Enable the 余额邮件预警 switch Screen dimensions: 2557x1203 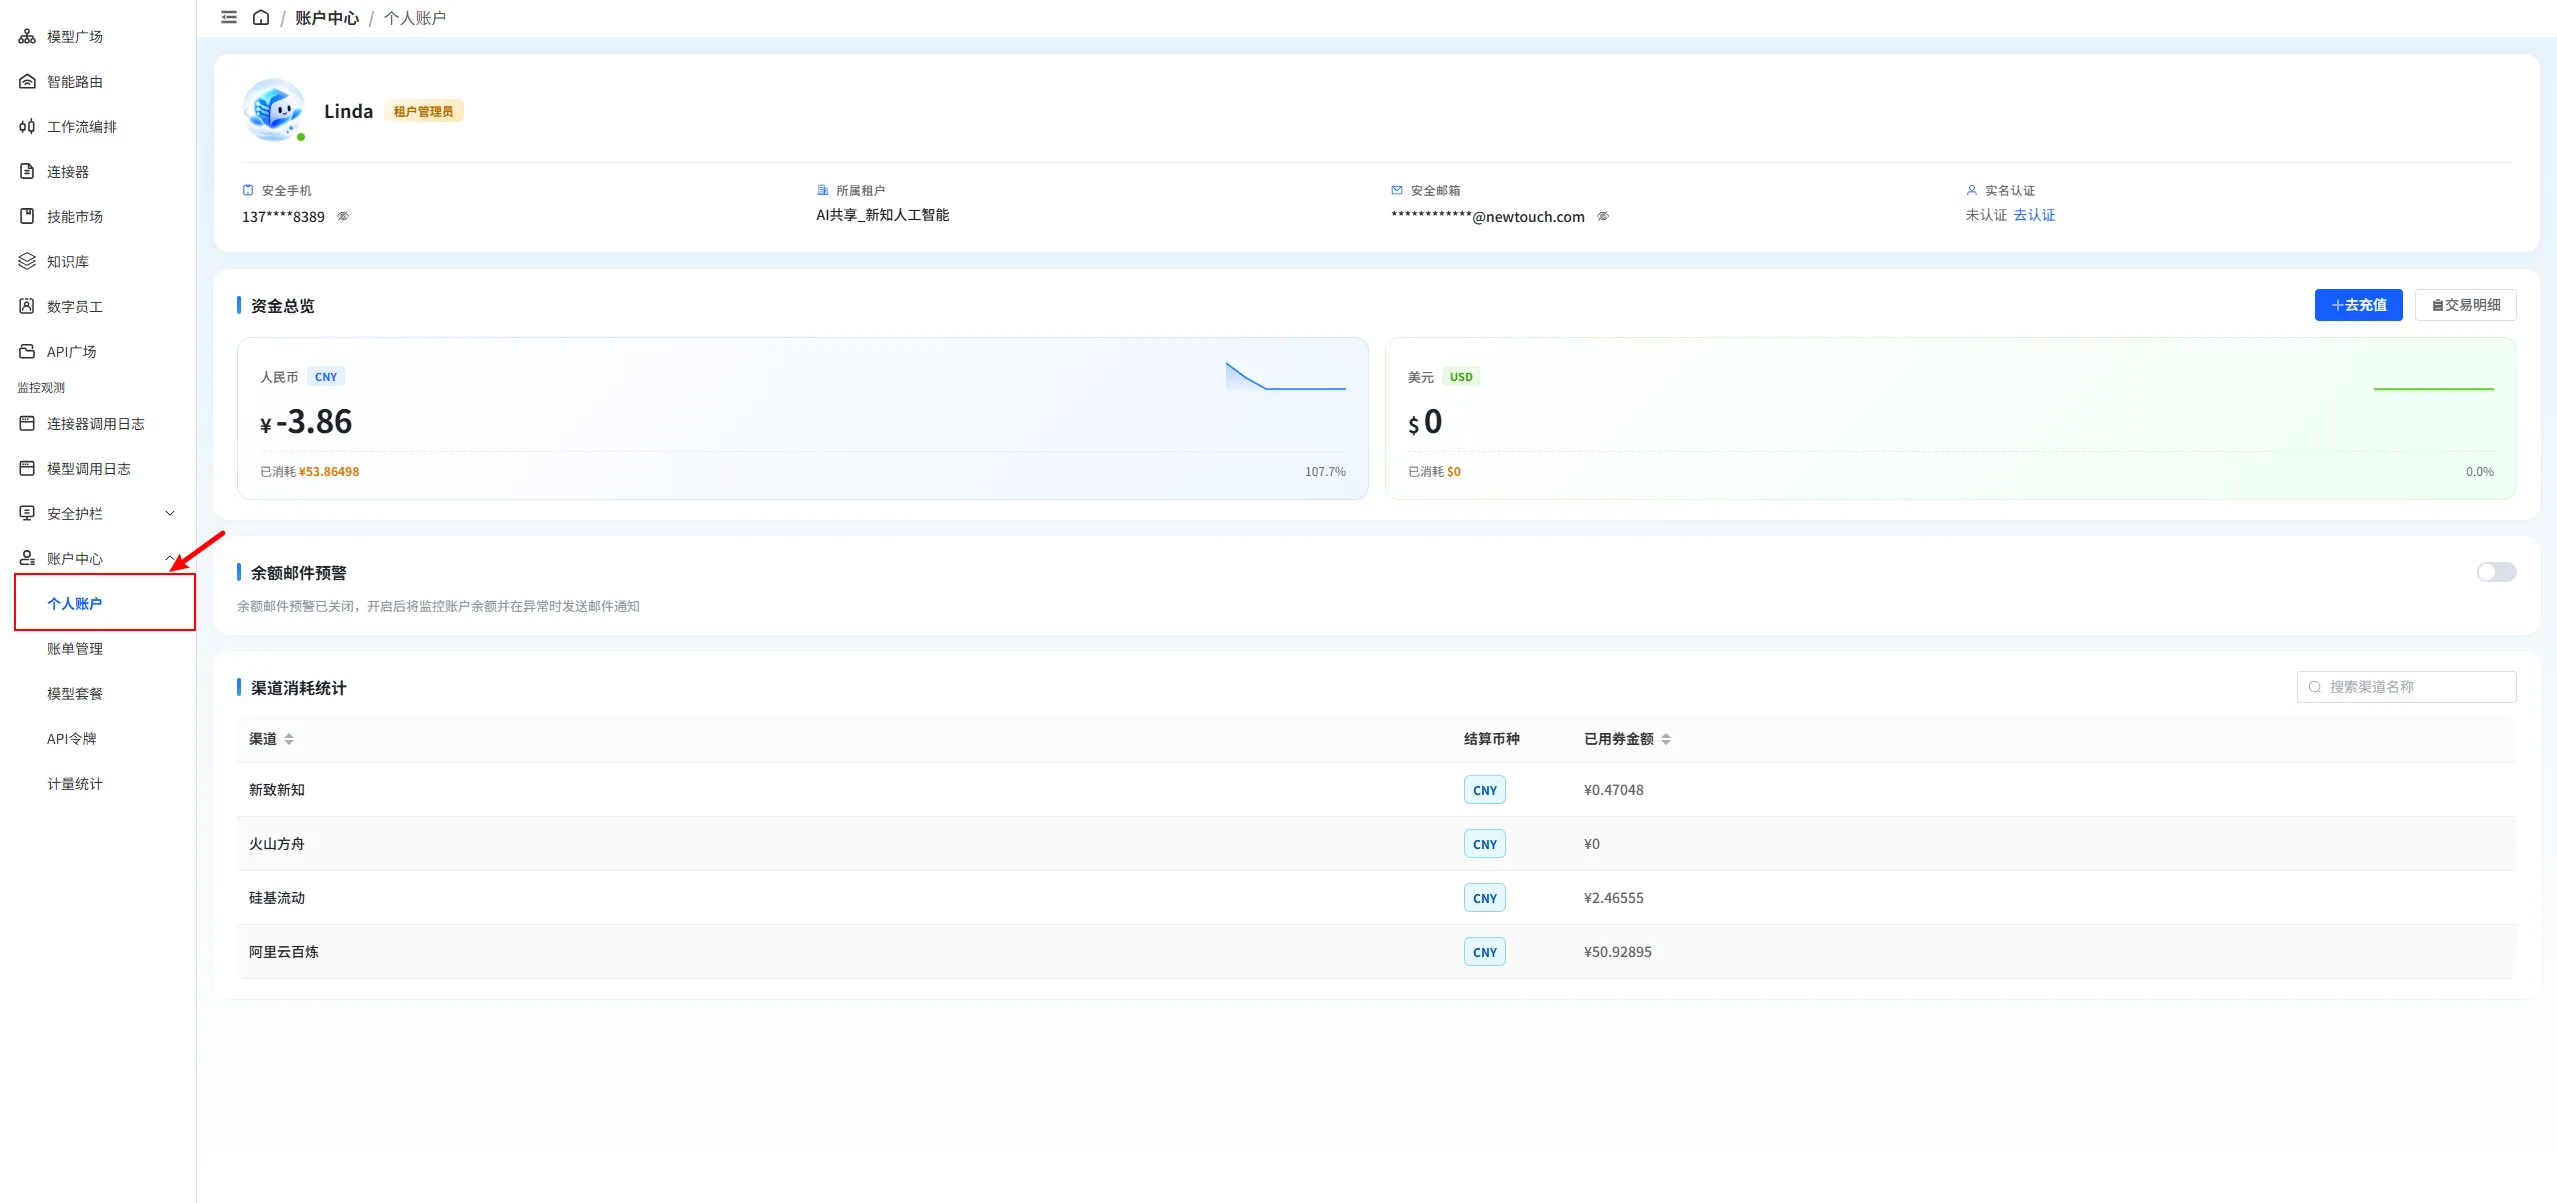(2496, 573)
